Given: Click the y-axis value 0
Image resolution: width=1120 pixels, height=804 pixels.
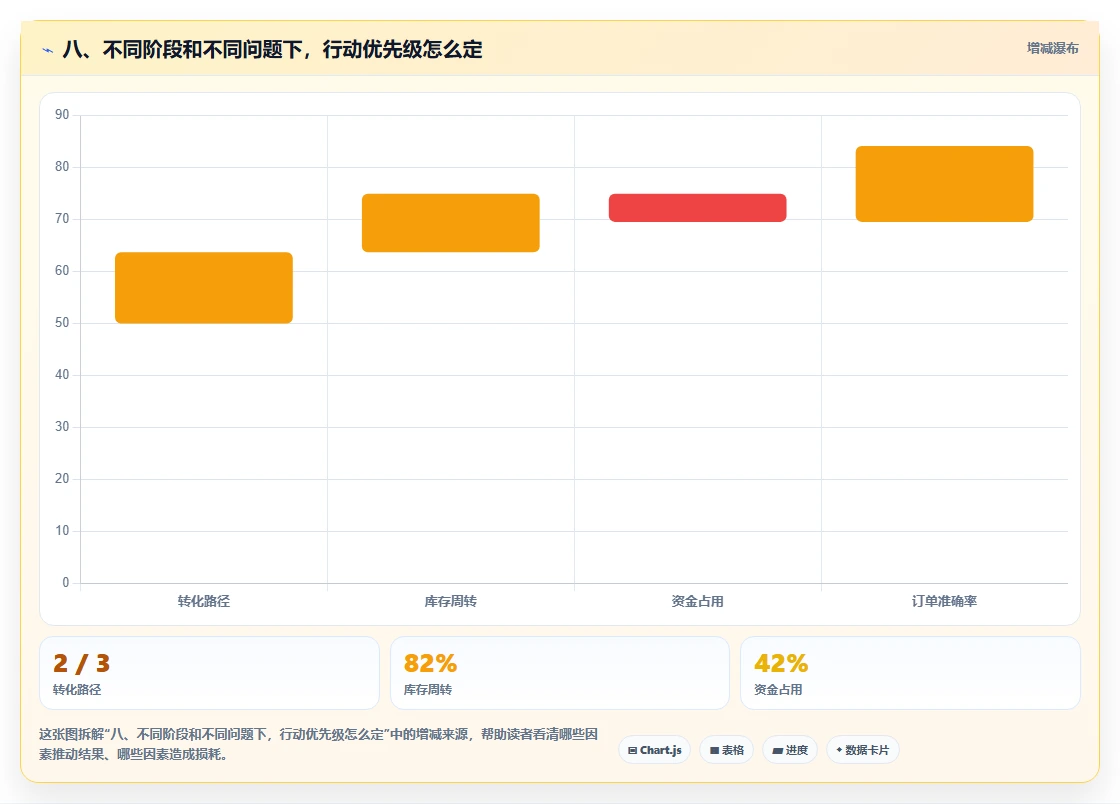Looking at the screenshot, I should tap(66, 583).
